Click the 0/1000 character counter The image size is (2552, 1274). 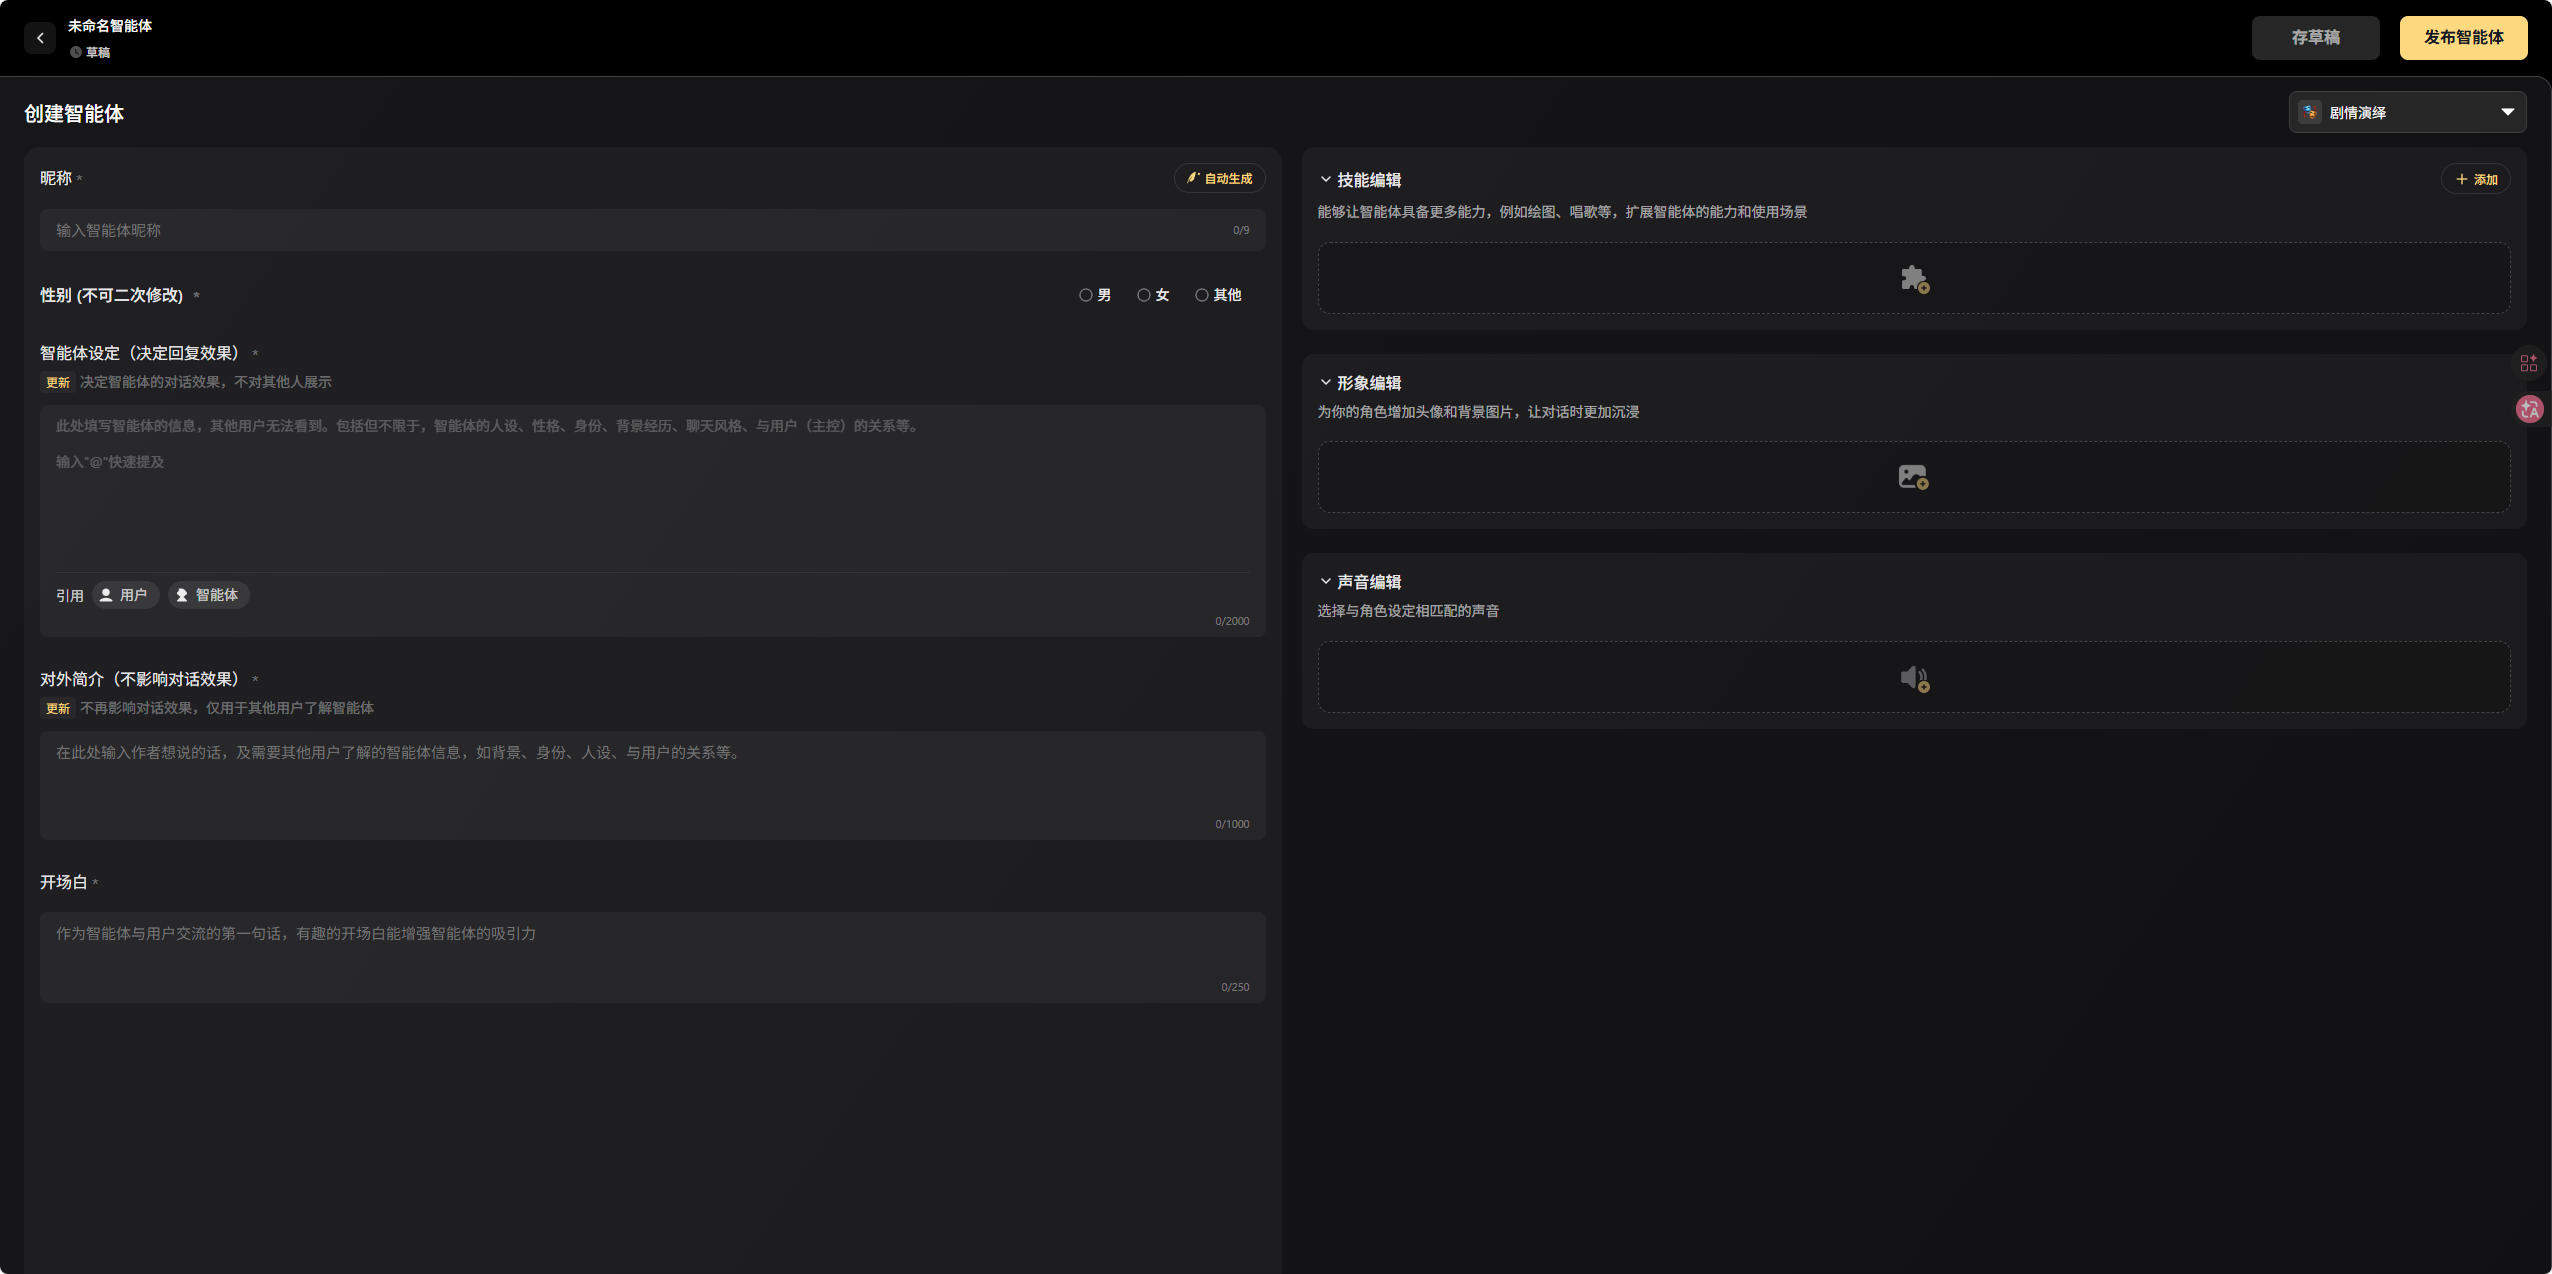1232,824
